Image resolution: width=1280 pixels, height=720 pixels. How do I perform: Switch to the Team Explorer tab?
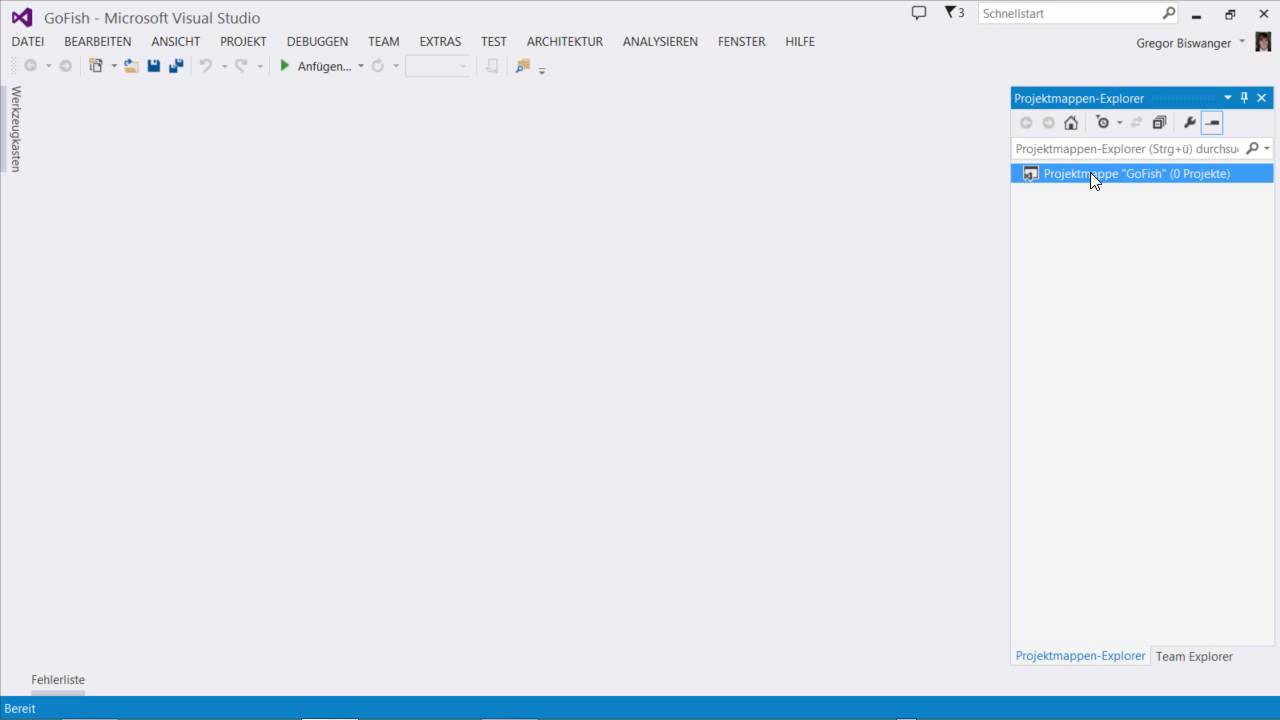coord(1194,656)
